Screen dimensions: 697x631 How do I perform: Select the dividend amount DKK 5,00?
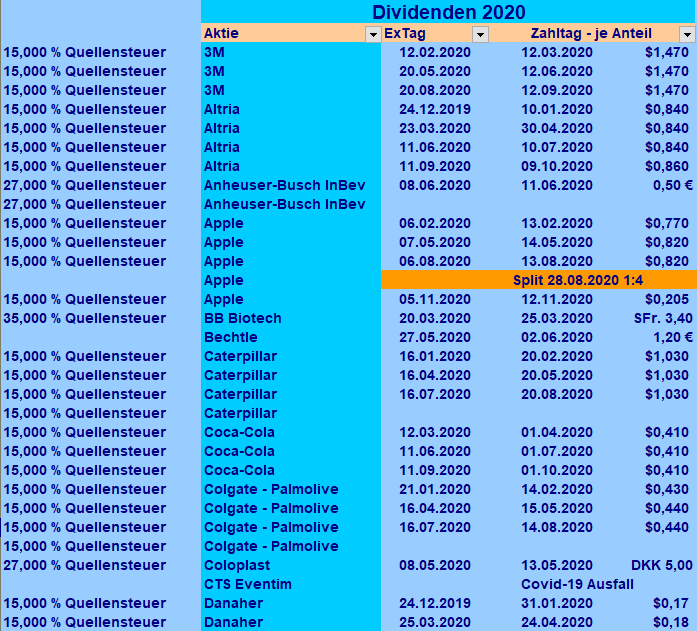[x=662, y=566]
